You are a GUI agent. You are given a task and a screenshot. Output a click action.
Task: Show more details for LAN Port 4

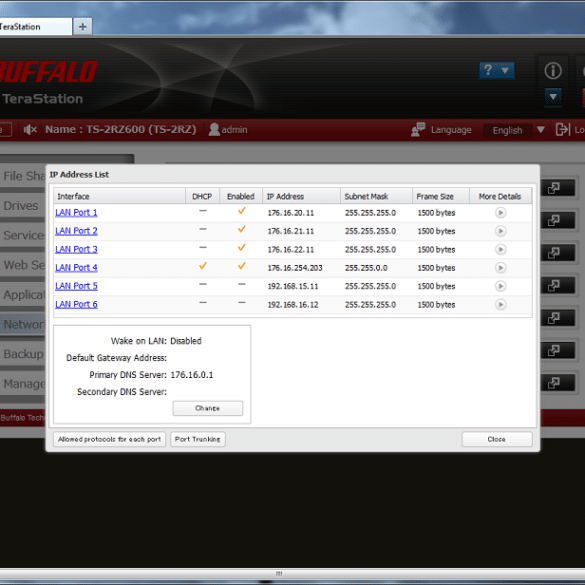500,268
